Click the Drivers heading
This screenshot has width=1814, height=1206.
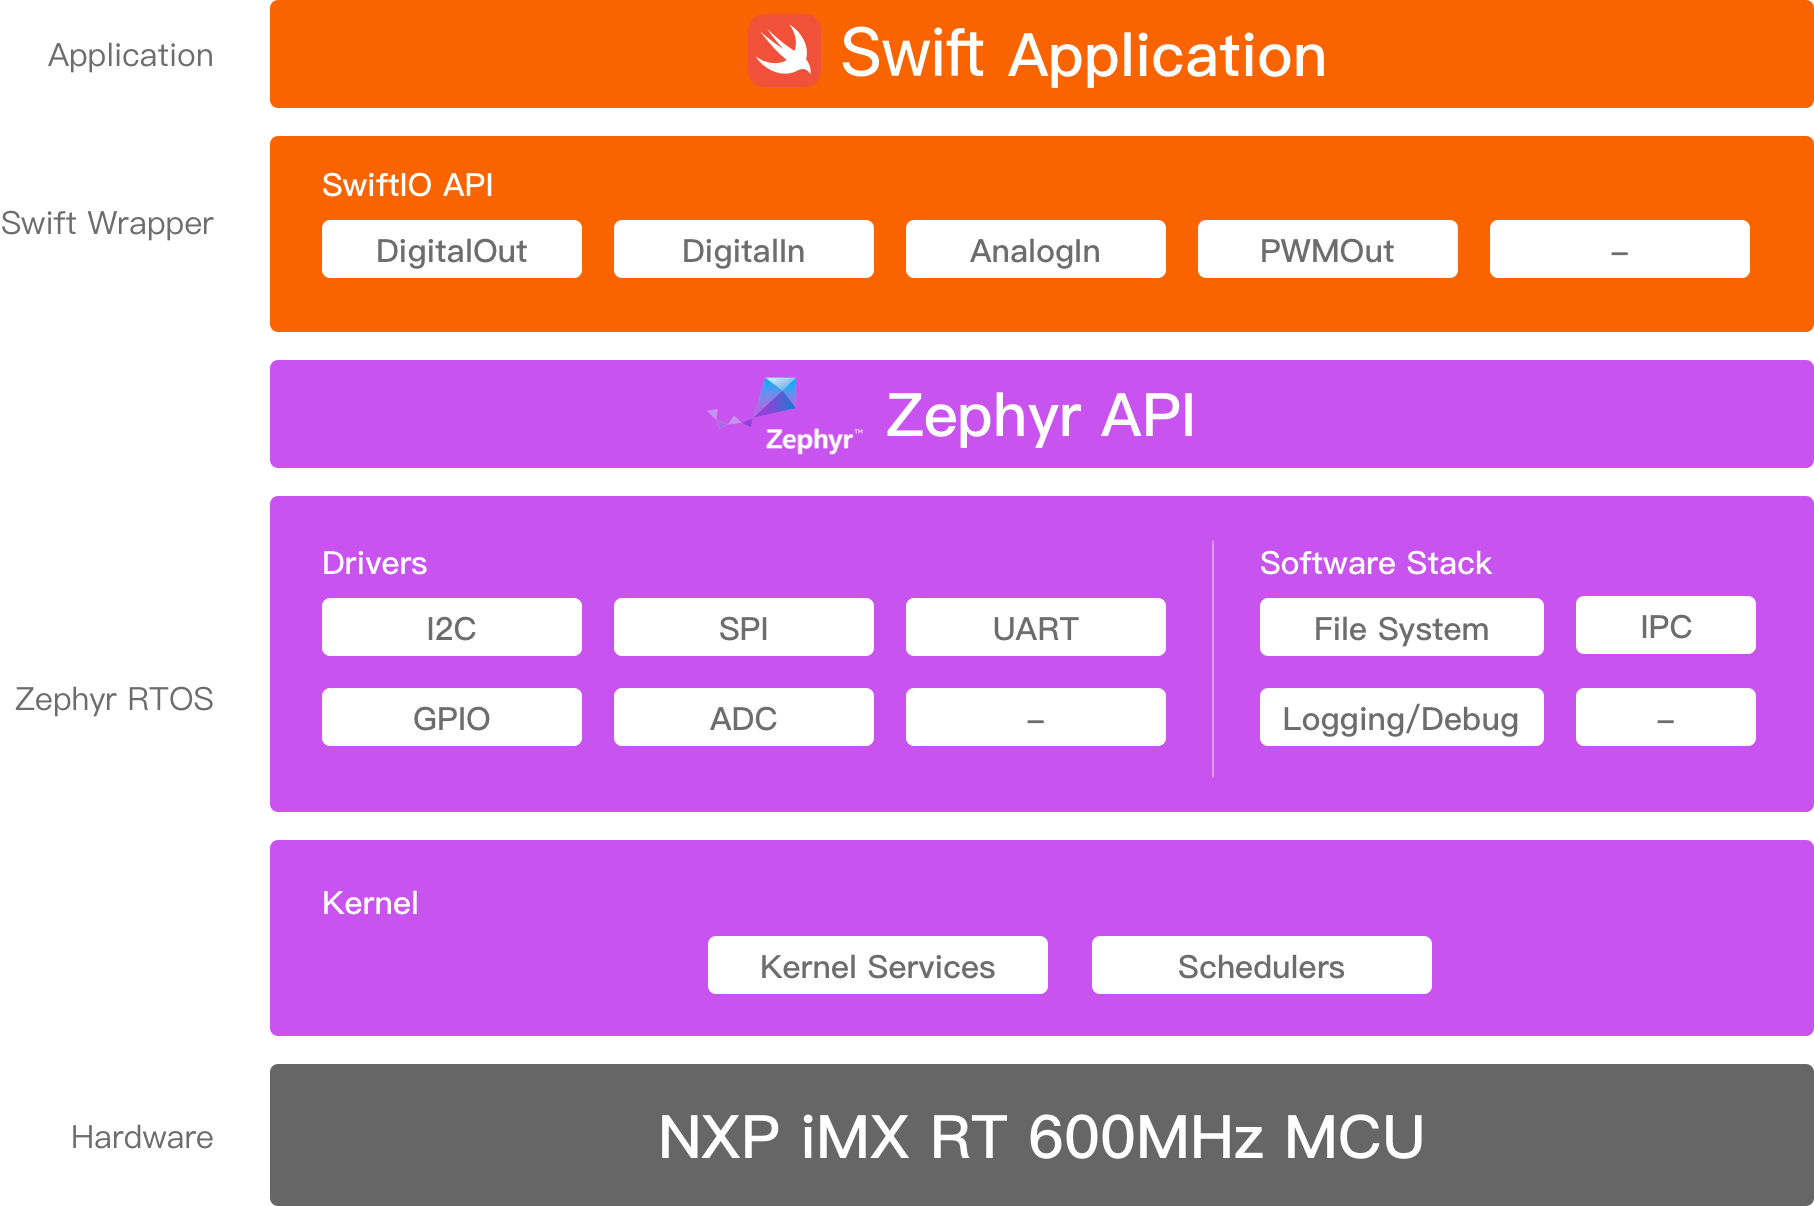pyautogui.click(x=375, y=563)
